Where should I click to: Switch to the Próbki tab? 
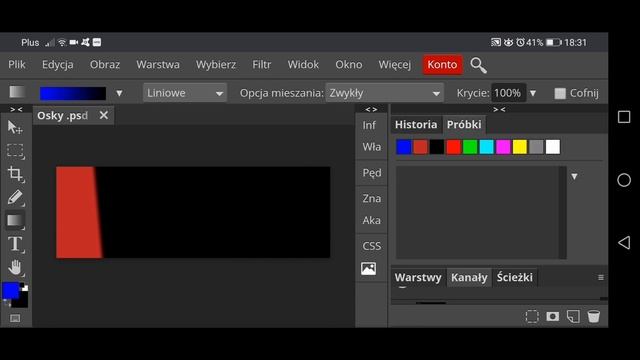pos(464,124)
